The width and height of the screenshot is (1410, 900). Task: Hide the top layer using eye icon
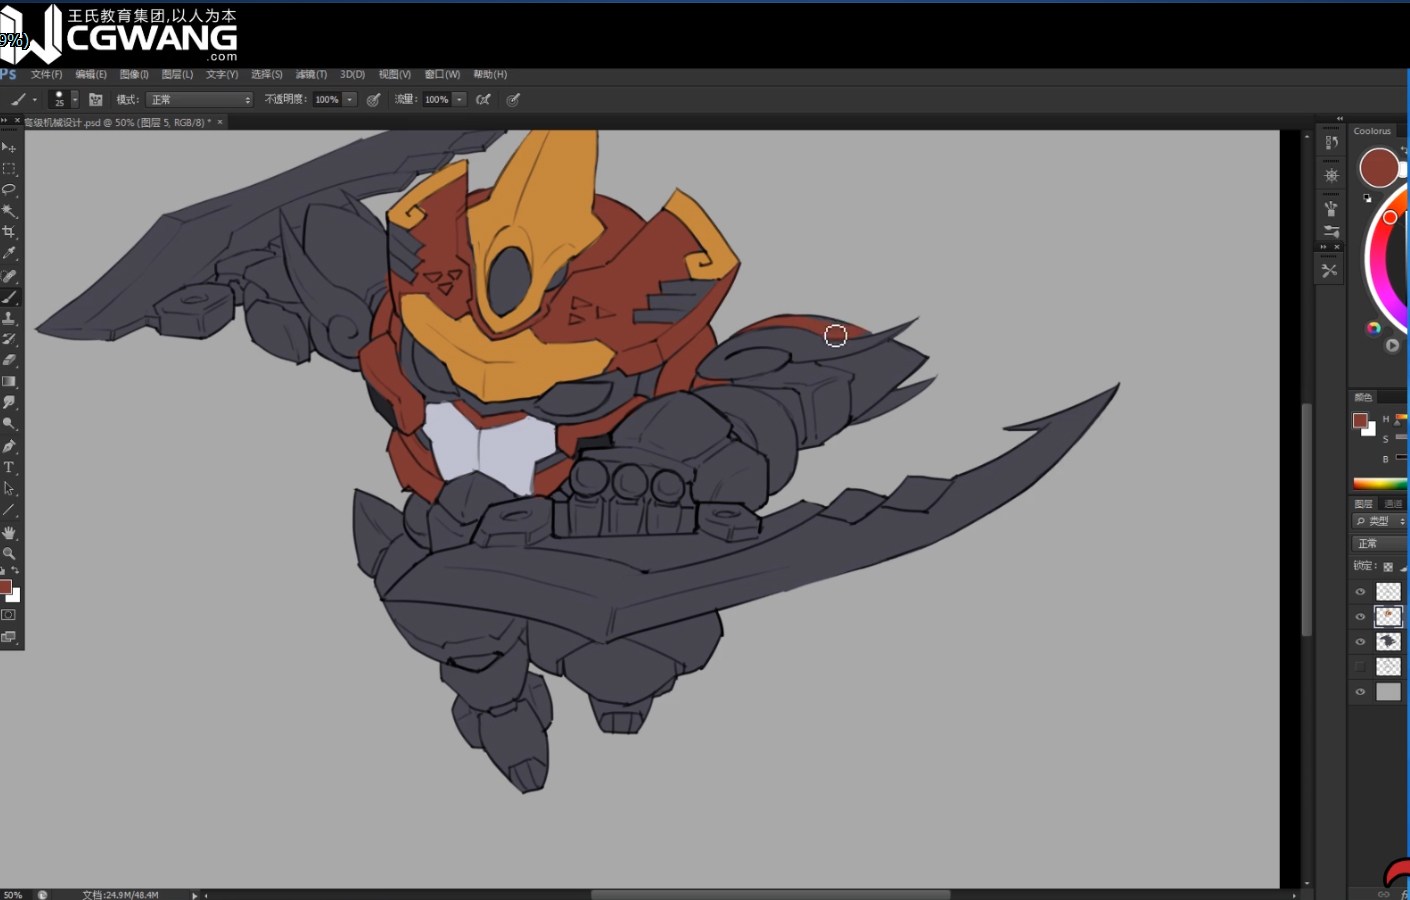[1360, 592]
